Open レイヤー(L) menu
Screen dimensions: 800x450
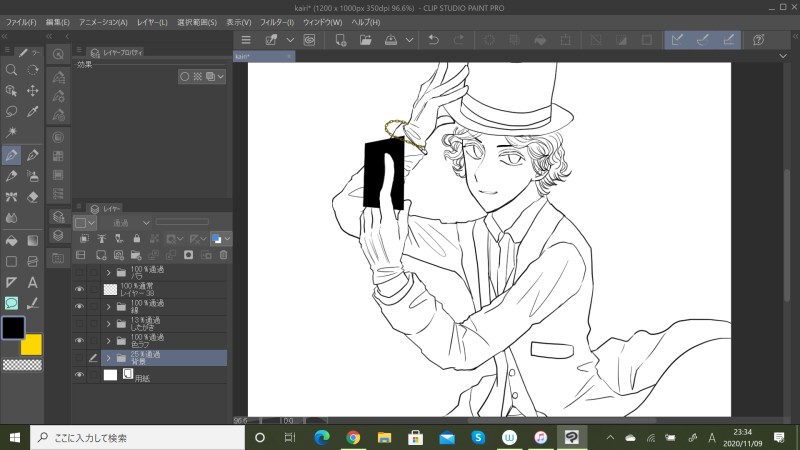pyautogui.click(x=152, y=22)
